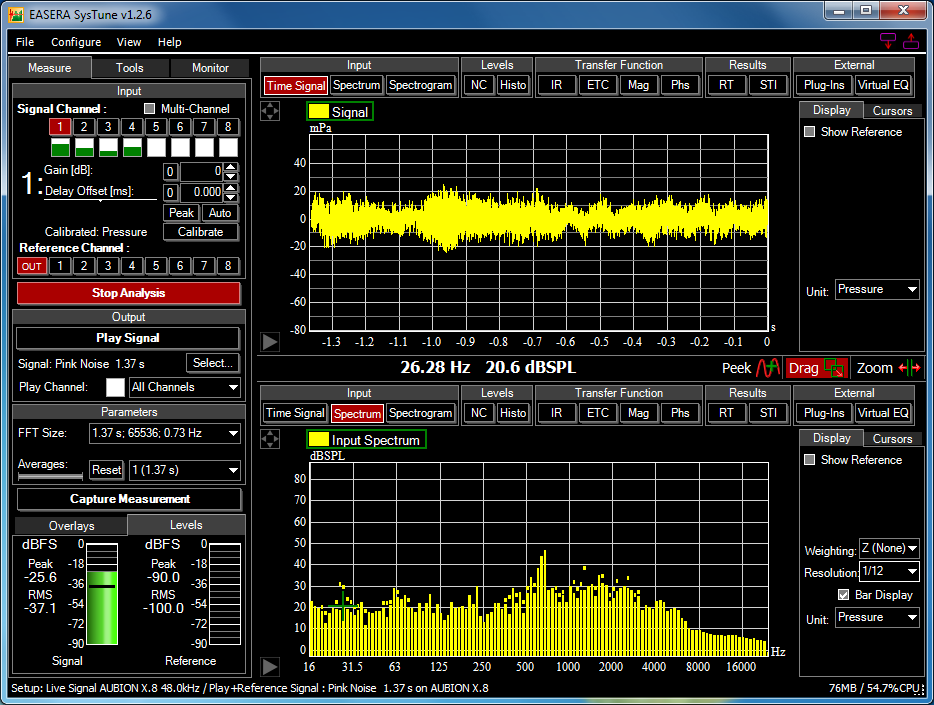934x705 pixels.
Task: Select the Drag mode icon
Action: click(x=836, y=368)
